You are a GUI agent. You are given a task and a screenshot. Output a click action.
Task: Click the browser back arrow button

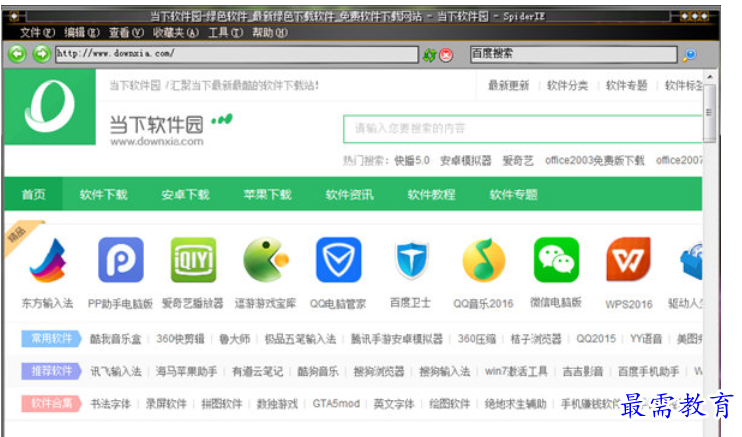[x=18, y=54]
